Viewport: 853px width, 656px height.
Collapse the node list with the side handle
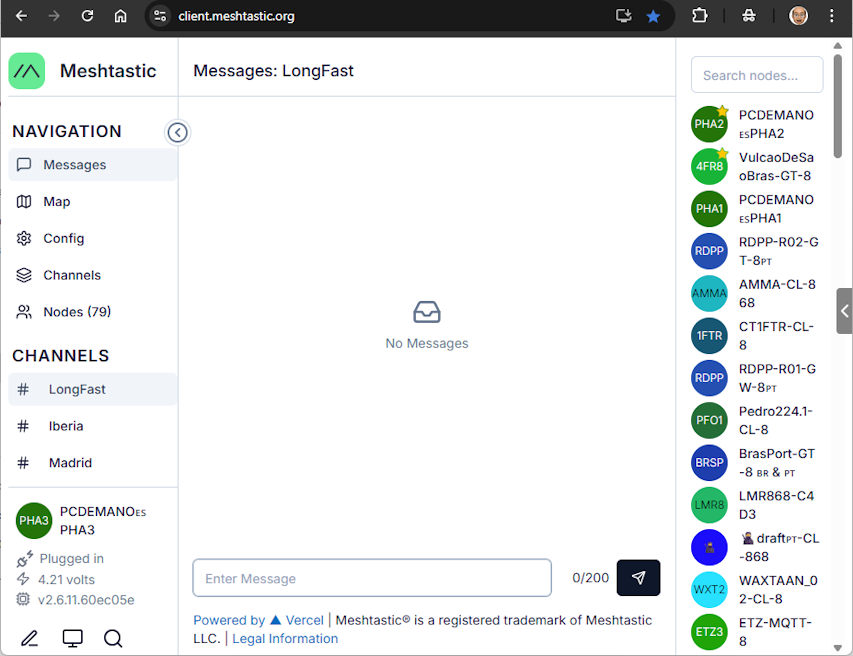(x=844, y=311)
